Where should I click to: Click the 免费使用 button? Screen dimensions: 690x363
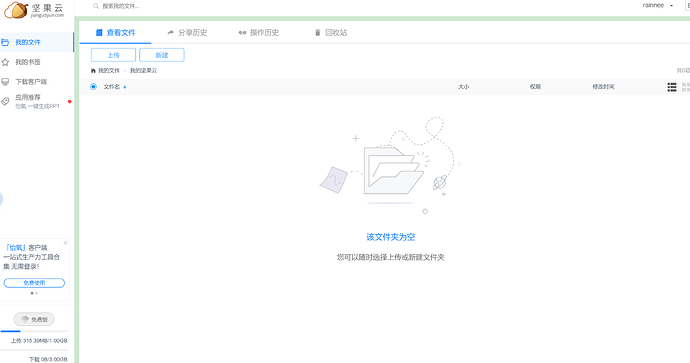[34, 283]
